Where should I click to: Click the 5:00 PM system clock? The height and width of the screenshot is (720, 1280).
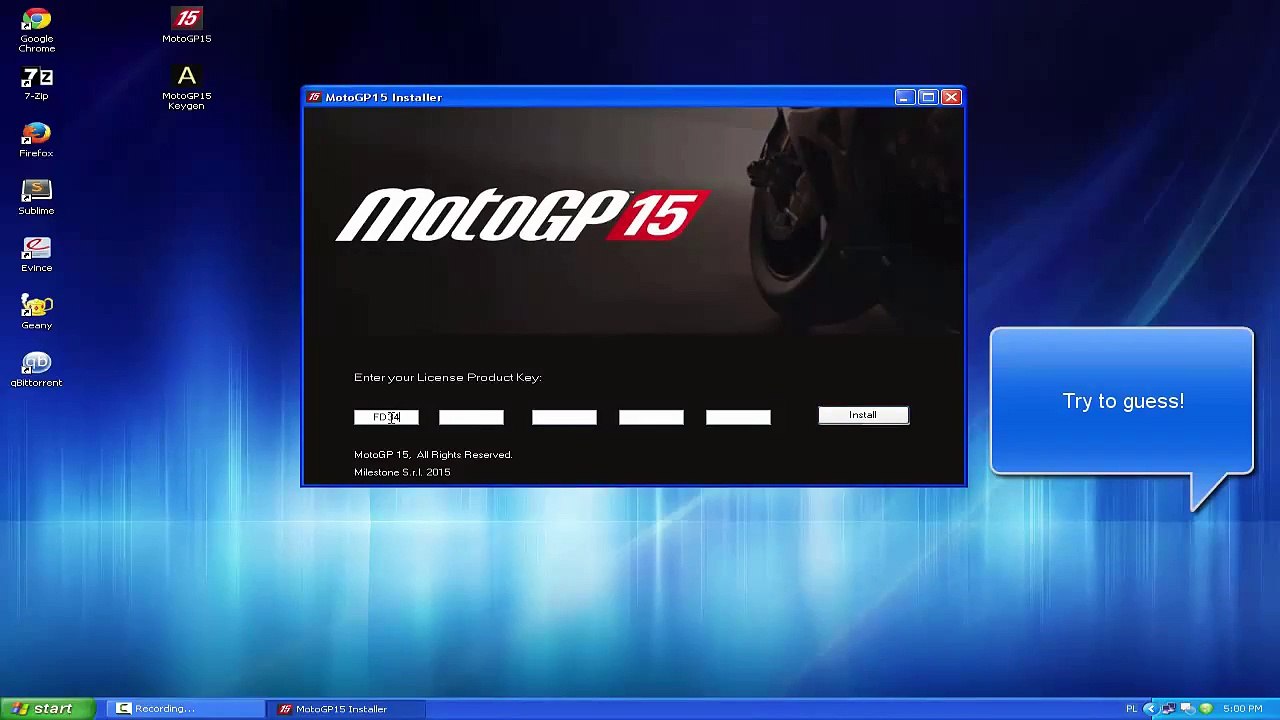click(x=1242, y=709)
